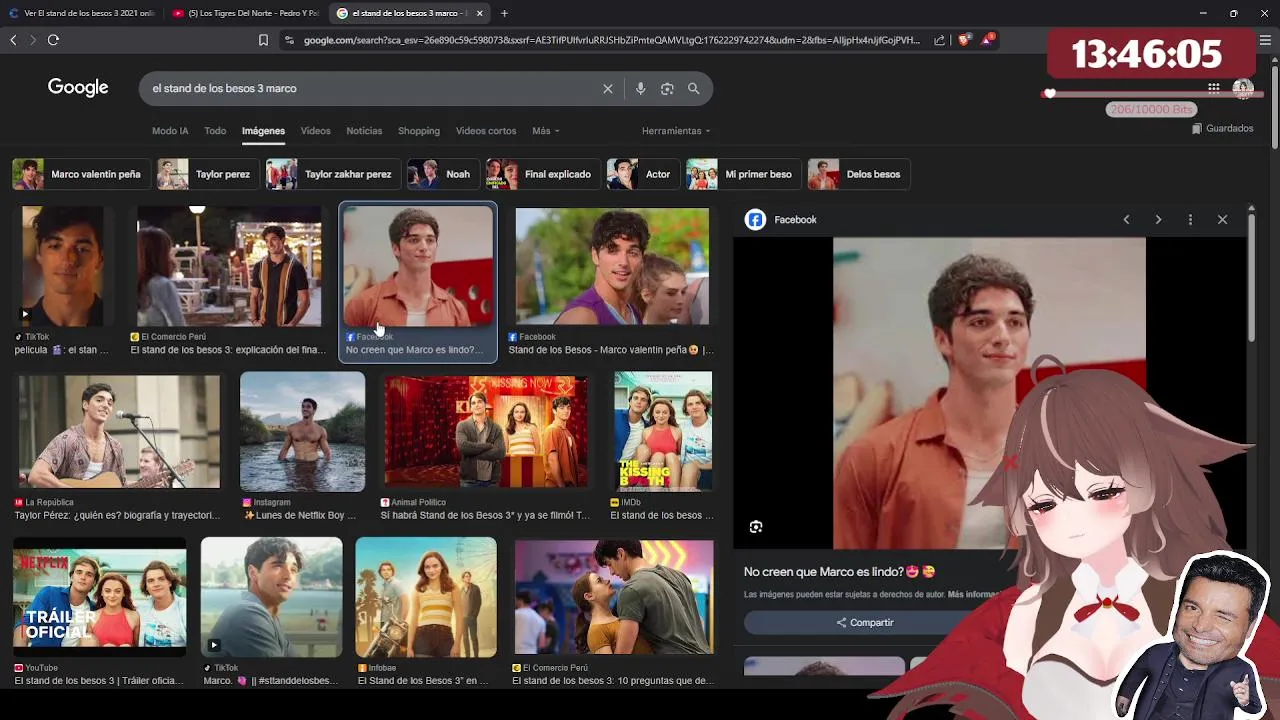Select the Actor filter chip
Screen dimensions: 1280x720
coord(642,174)
